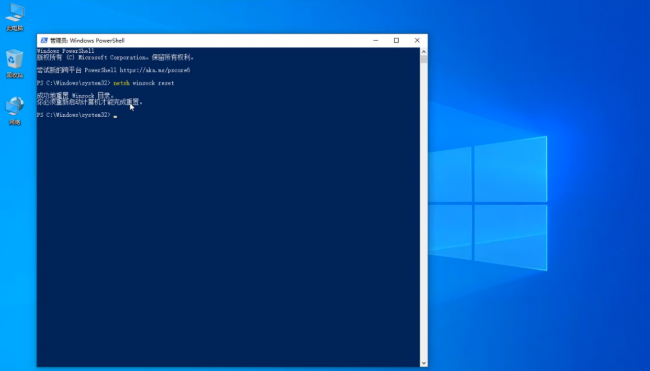Click the 'Winsock' success message line
The width and height of the screenshot is (650, 371).
pyautogui.click(x=75, y=96)
